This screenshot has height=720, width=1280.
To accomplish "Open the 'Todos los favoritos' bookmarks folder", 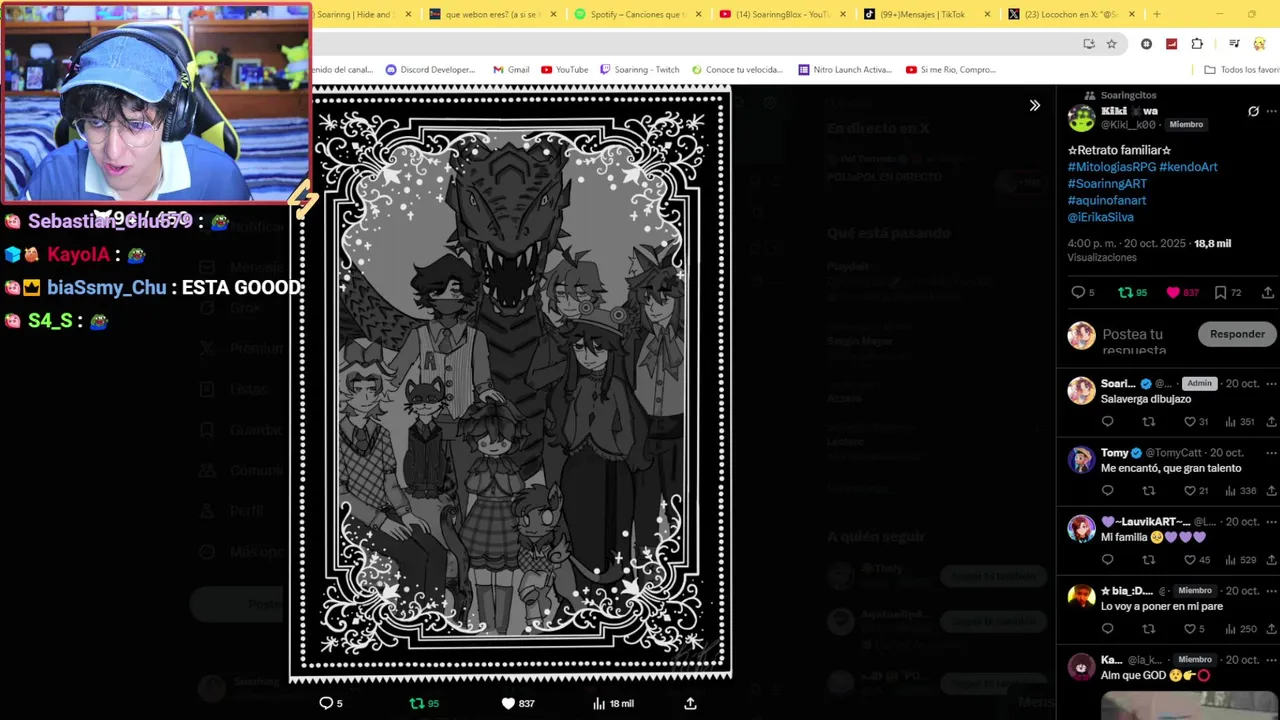I will click(x=1241, y=70).
